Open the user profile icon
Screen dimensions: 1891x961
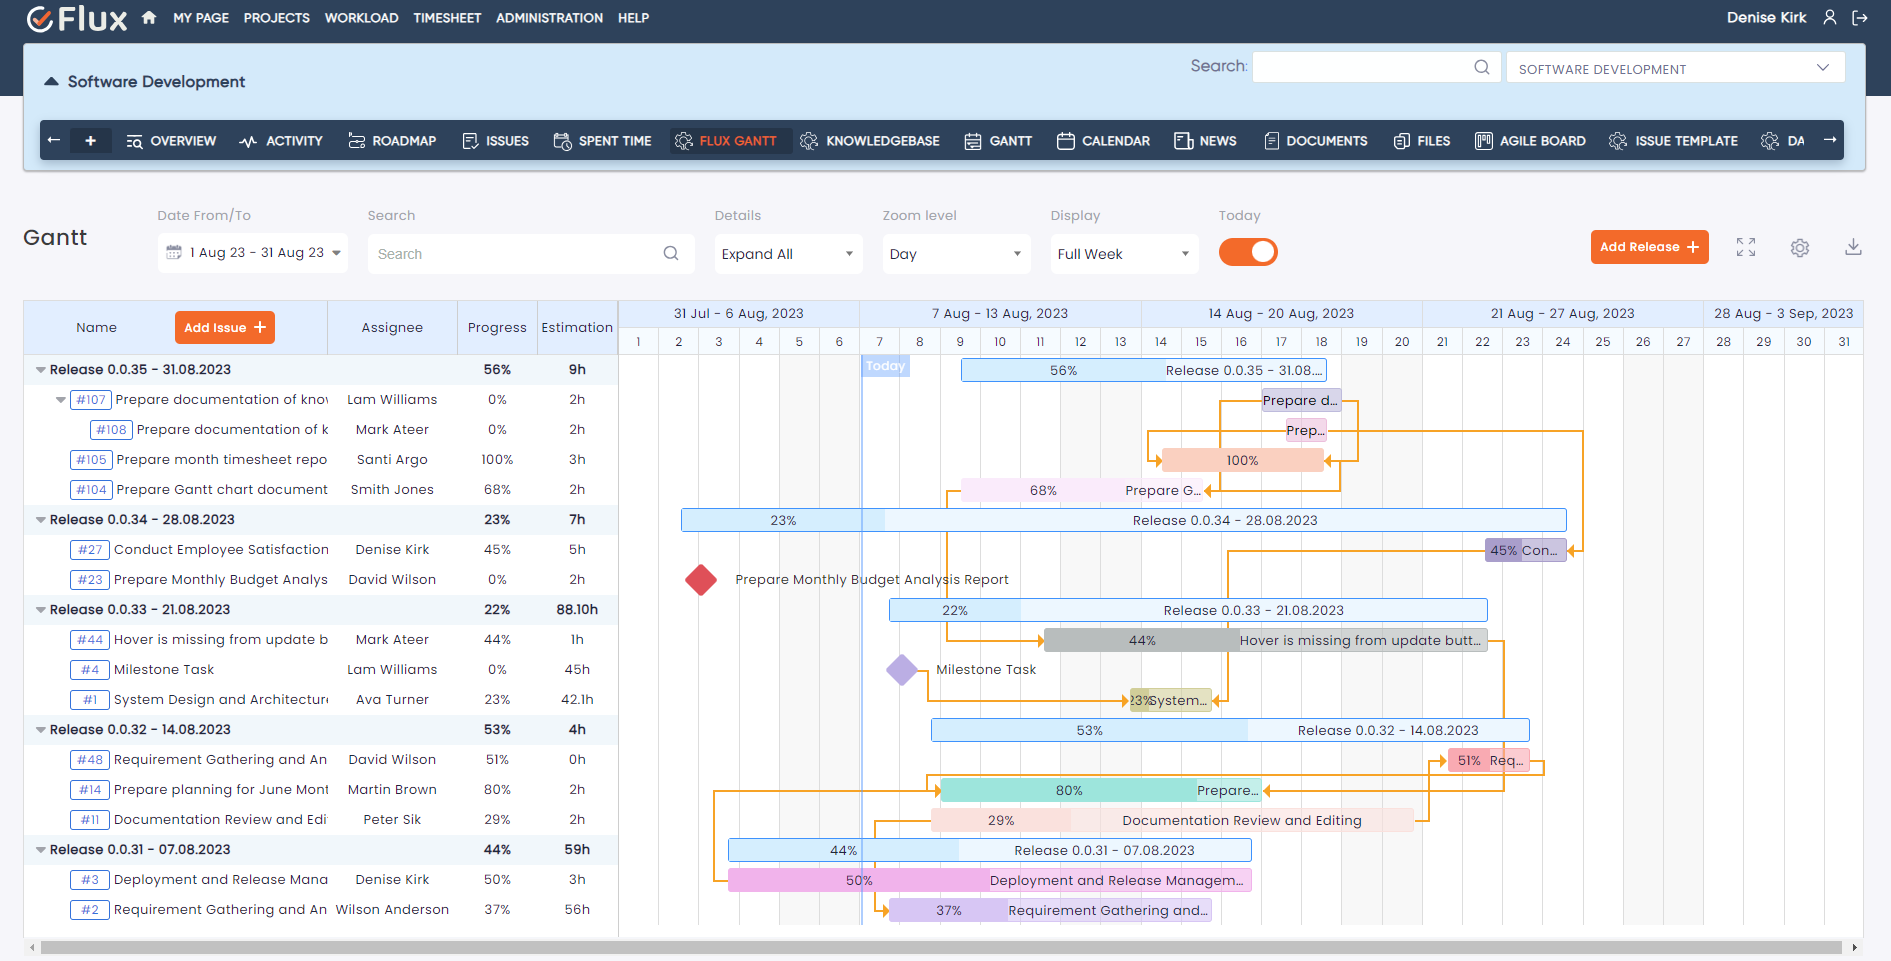(x=1829, y=17)
